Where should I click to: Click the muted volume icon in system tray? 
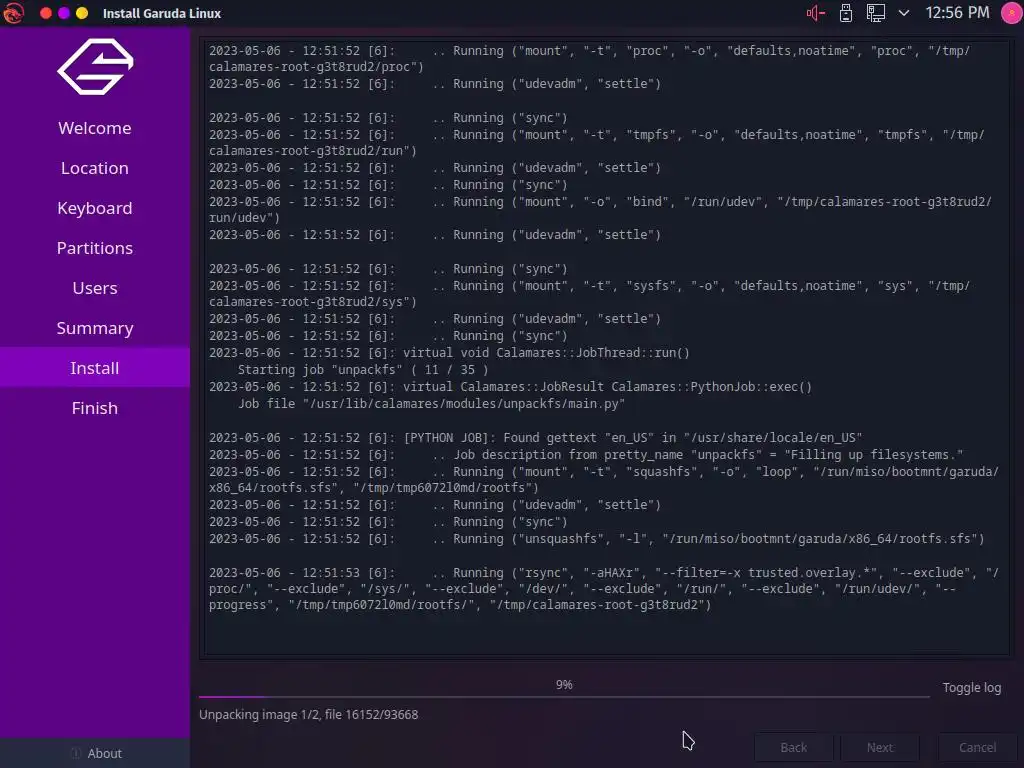816,13
